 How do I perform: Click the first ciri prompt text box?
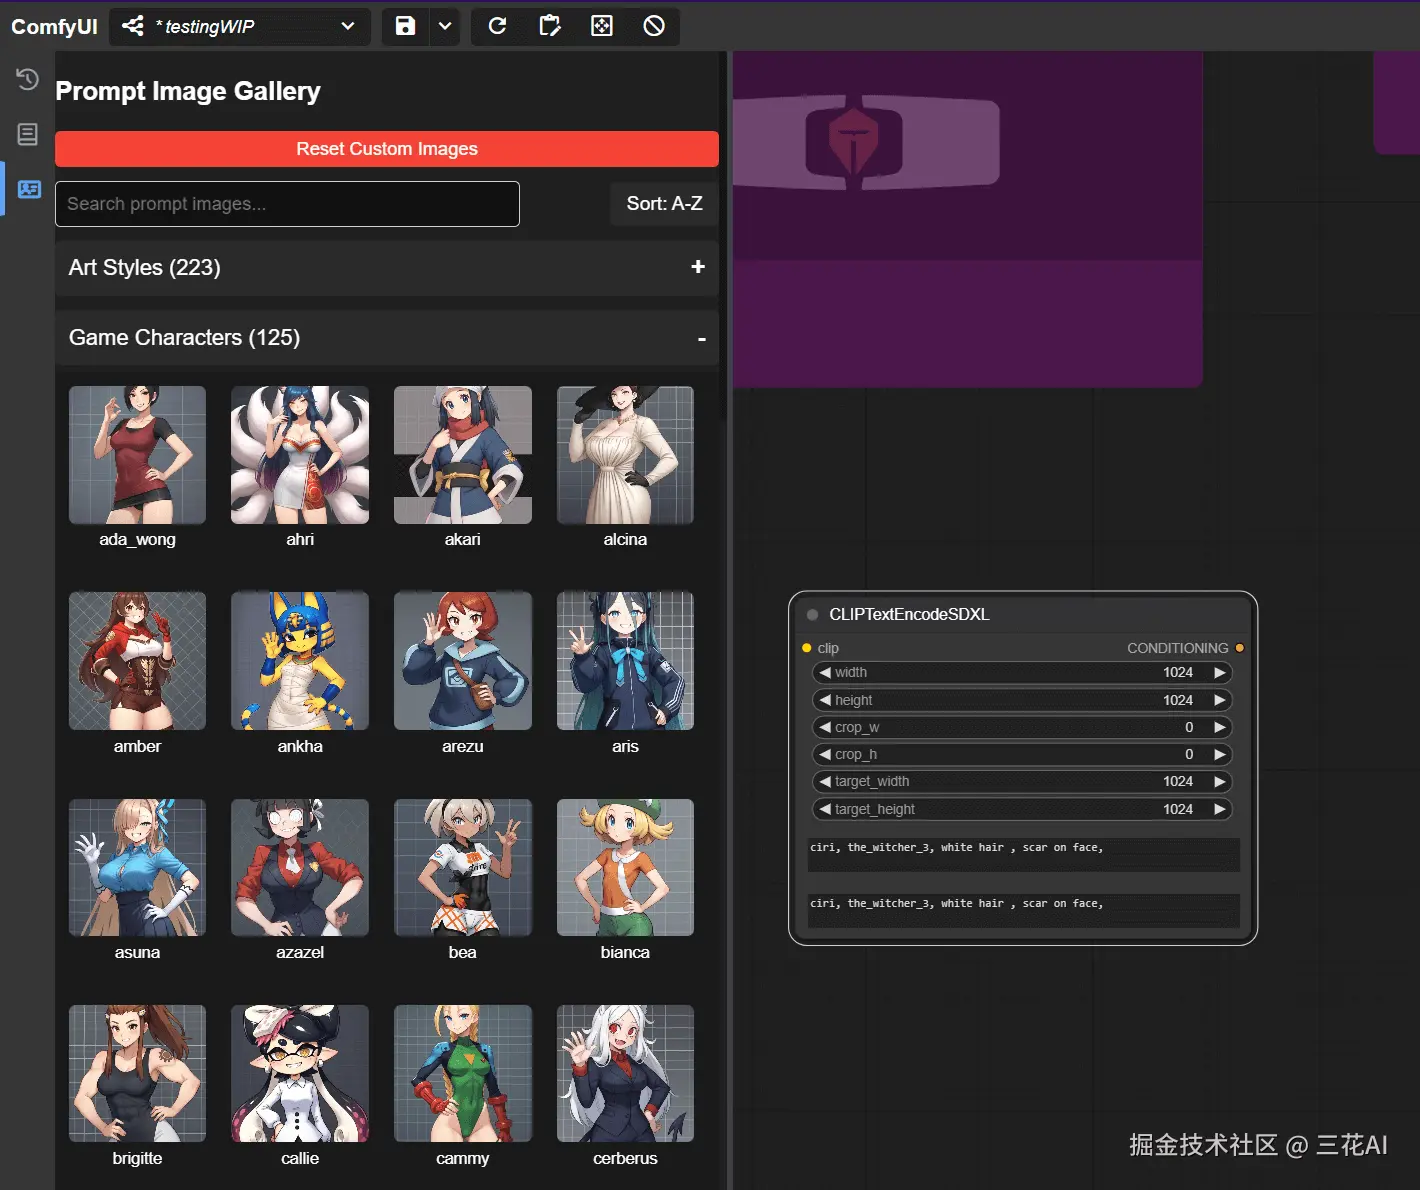1024,855
